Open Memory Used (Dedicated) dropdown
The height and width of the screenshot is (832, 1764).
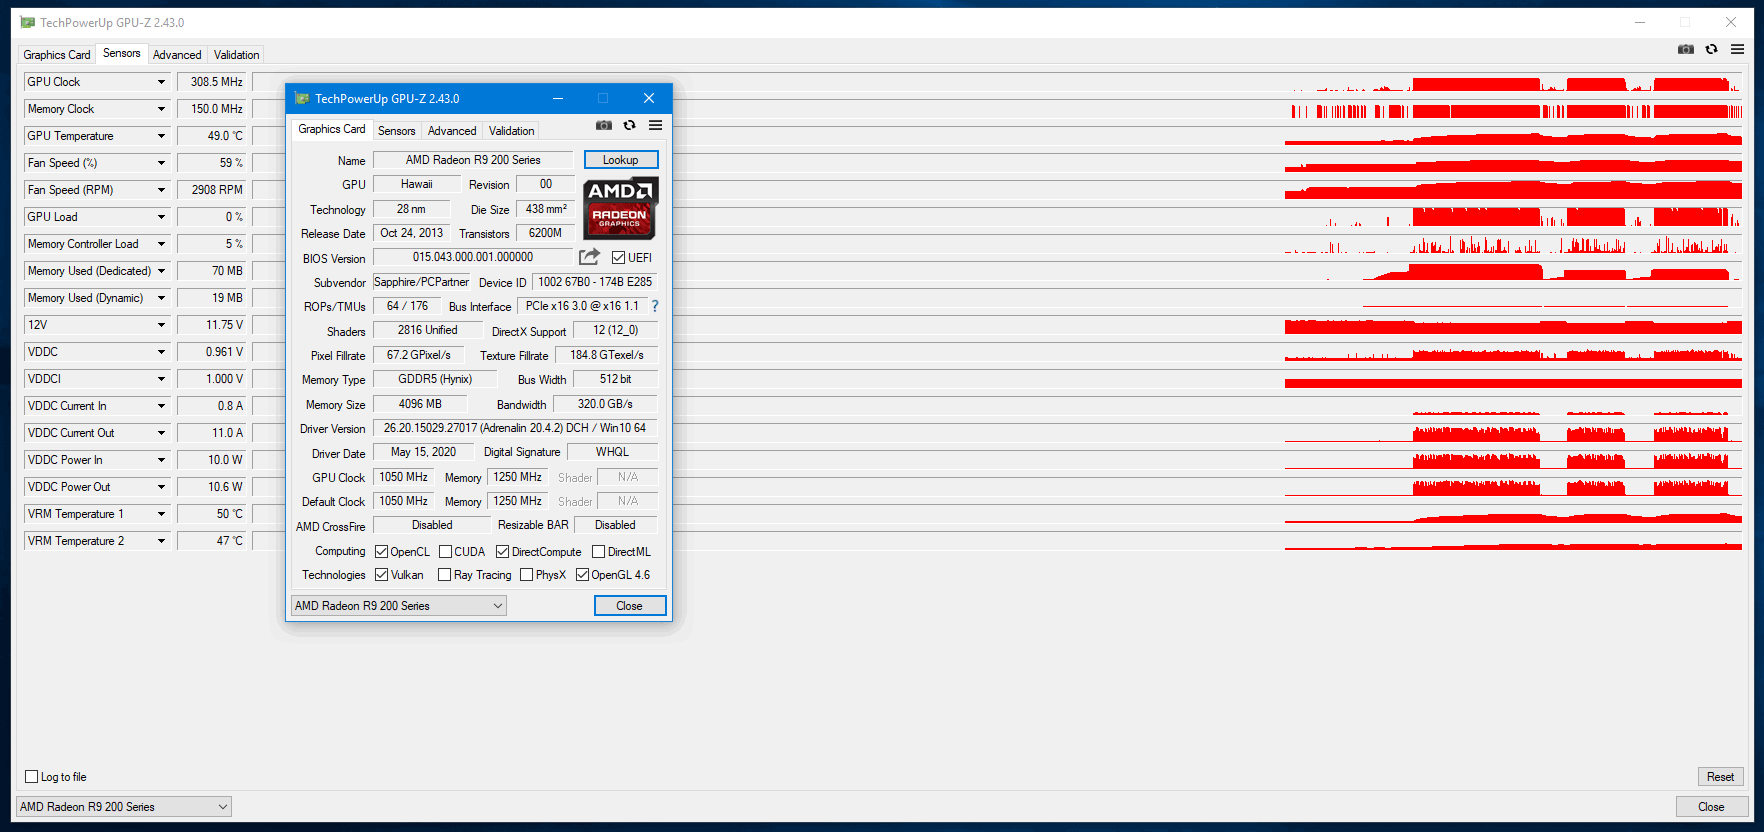point(161,271)
